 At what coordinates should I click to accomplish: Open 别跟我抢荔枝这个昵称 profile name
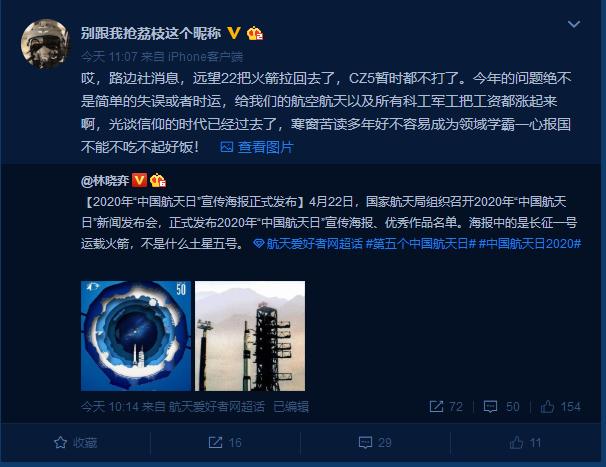(151, 33)
